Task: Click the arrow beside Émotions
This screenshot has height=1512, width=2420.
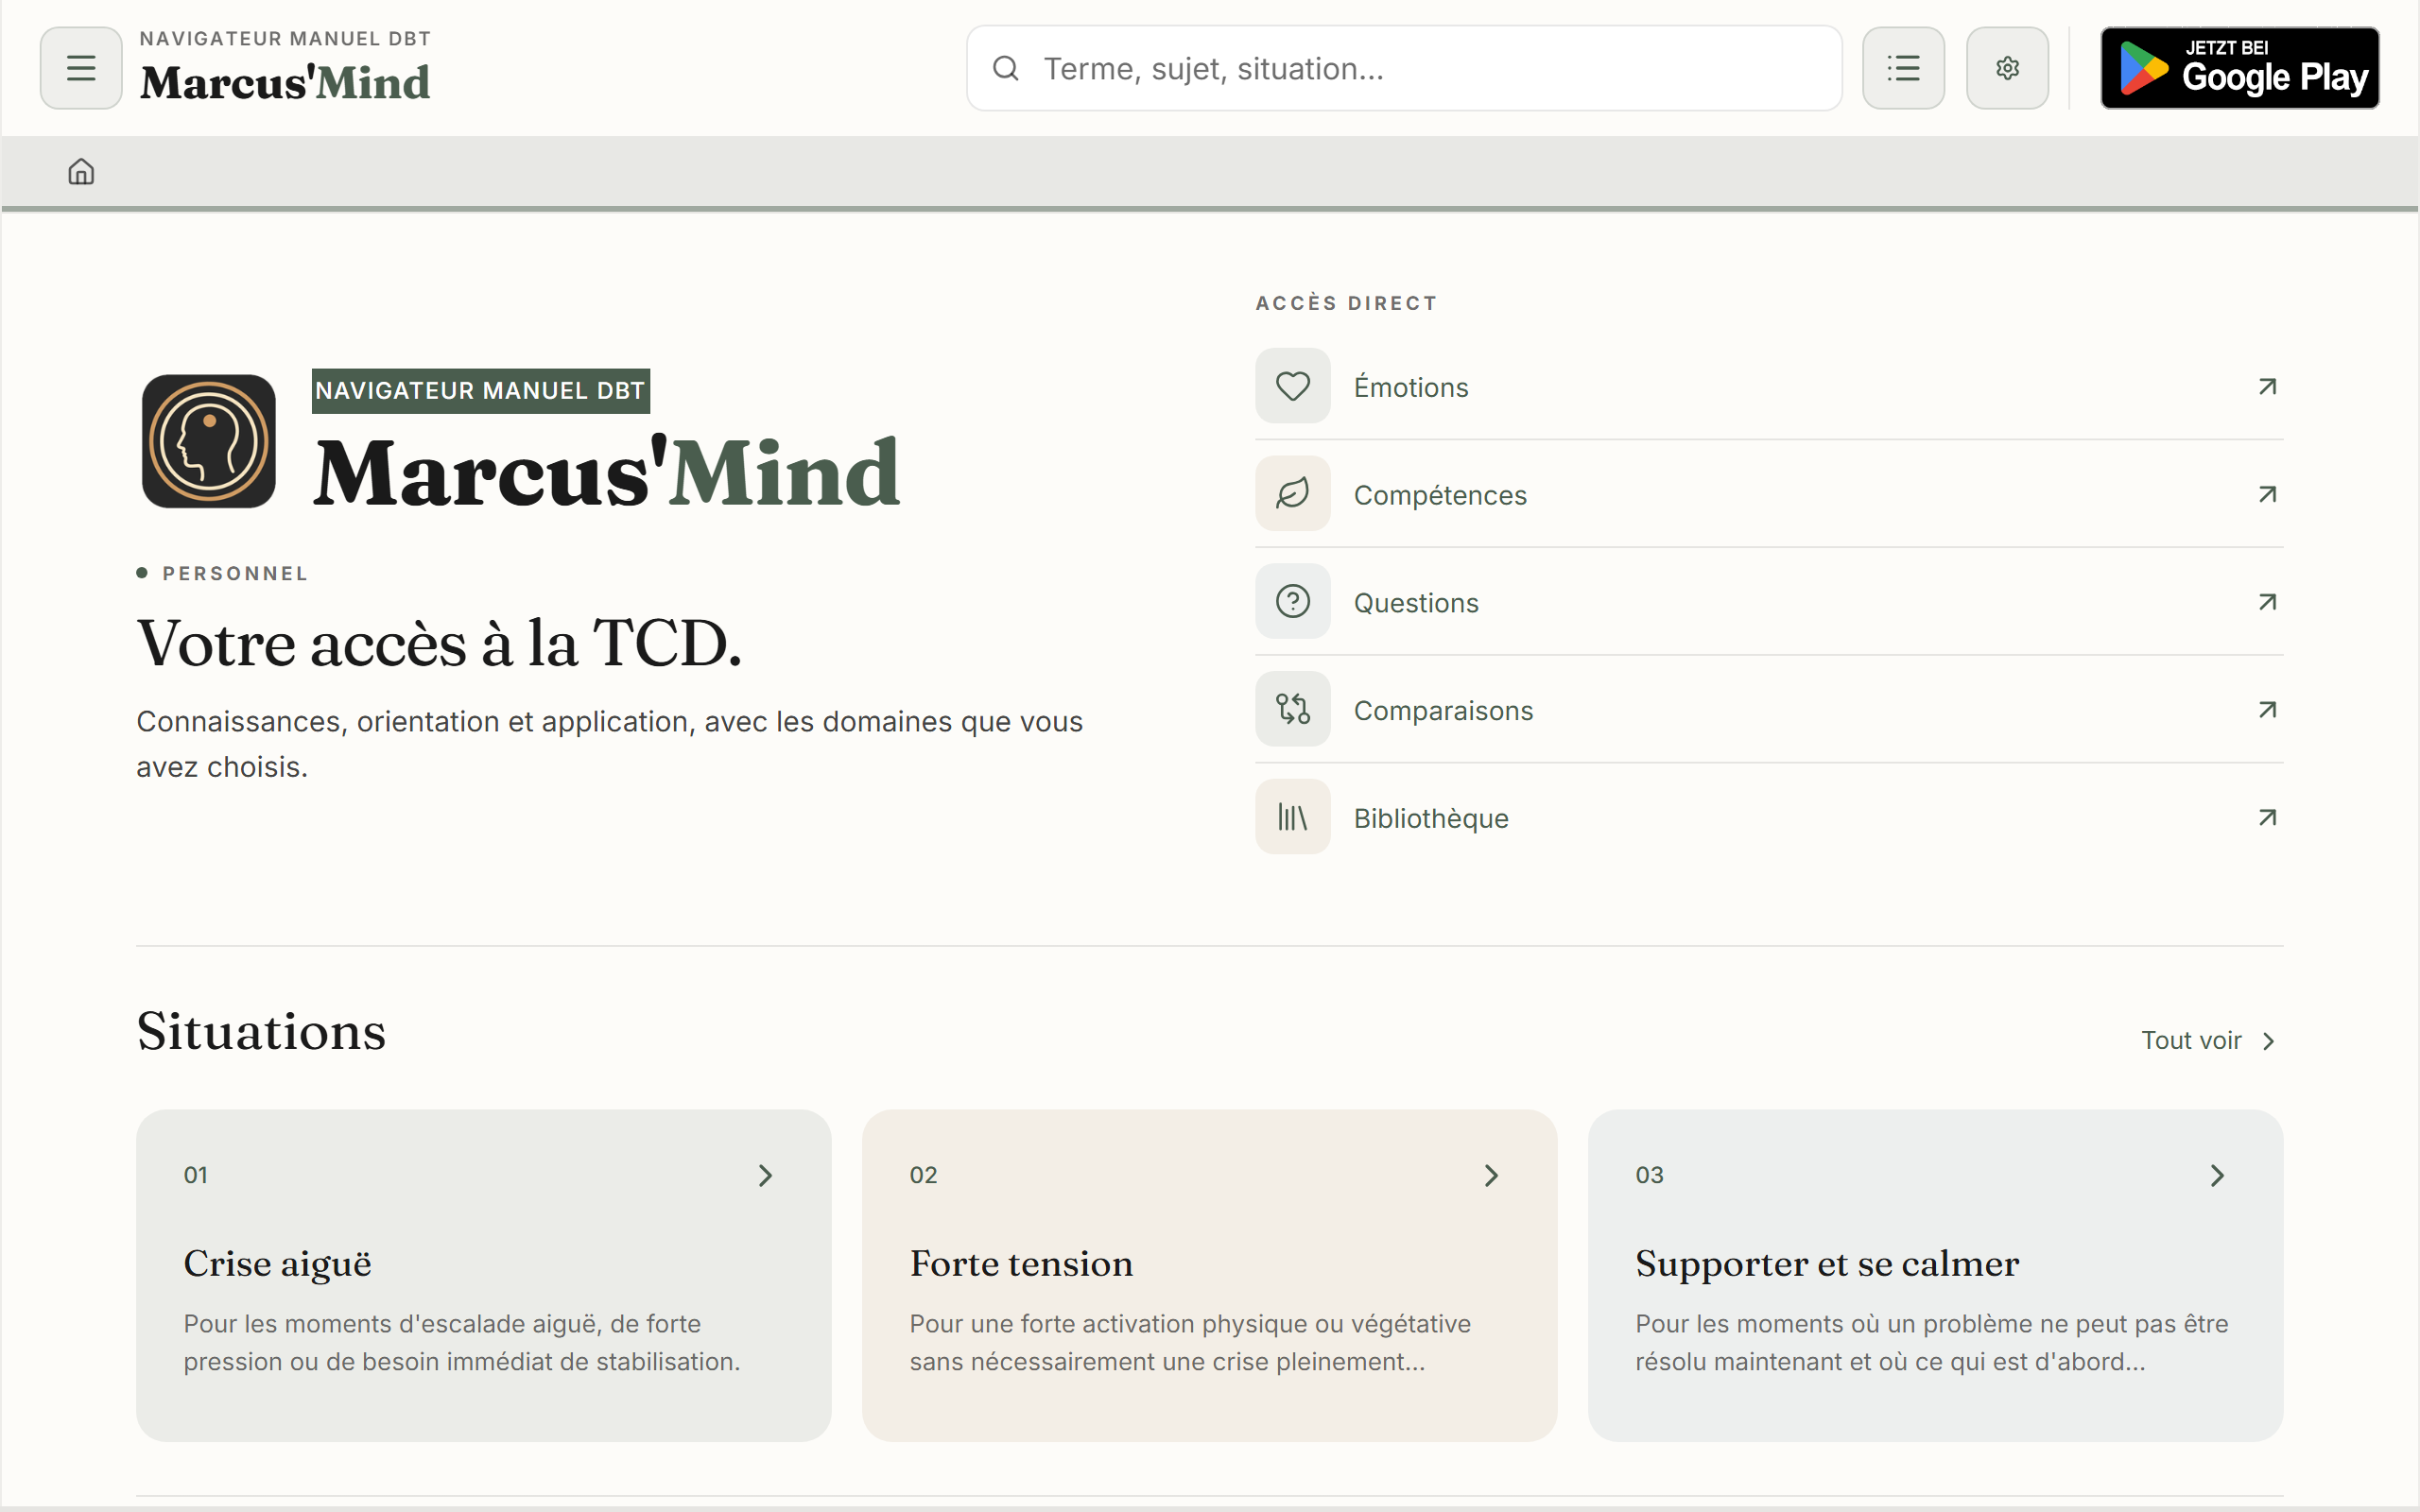Action: pos(2267,387)
